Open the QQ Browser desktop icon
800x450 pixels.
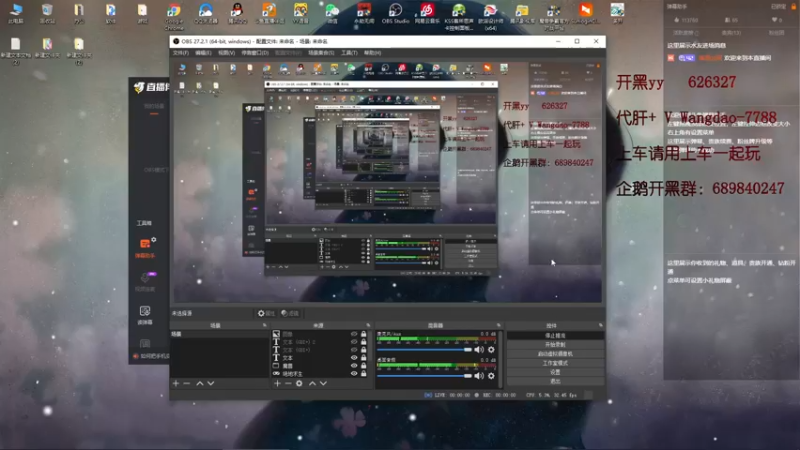coord(206,14)
